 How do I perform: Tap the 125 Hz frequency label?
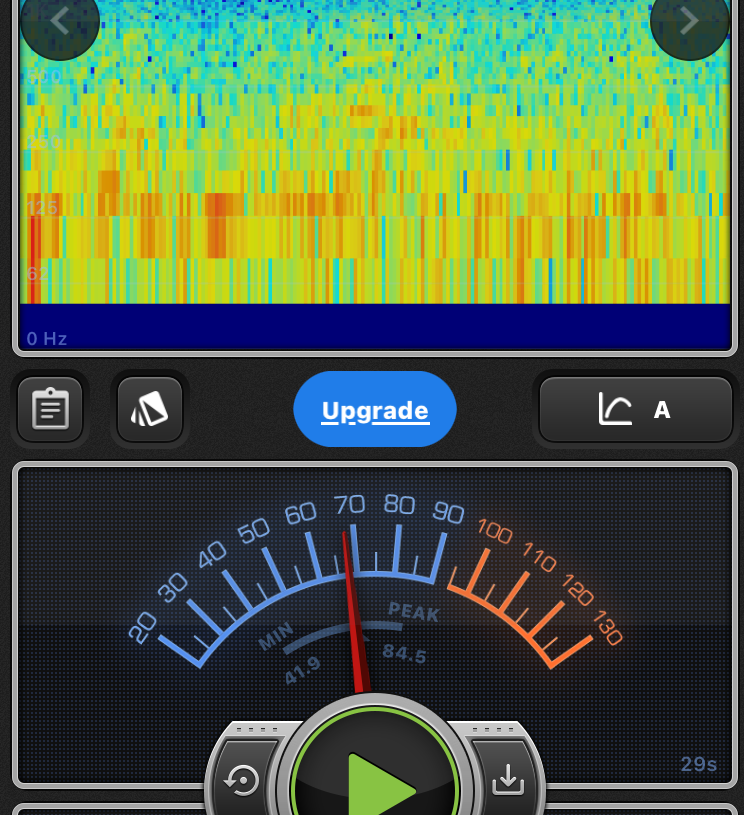click(43, 208)
